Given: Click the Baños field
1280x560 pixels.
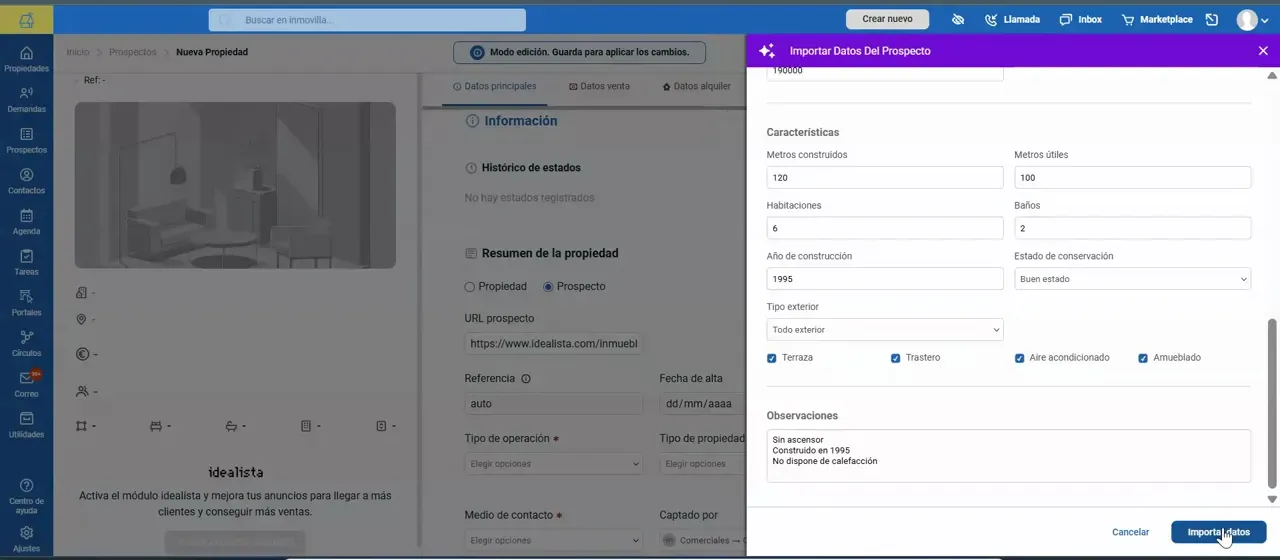Looking at the screenshot, I should [x=1133, y=228].
